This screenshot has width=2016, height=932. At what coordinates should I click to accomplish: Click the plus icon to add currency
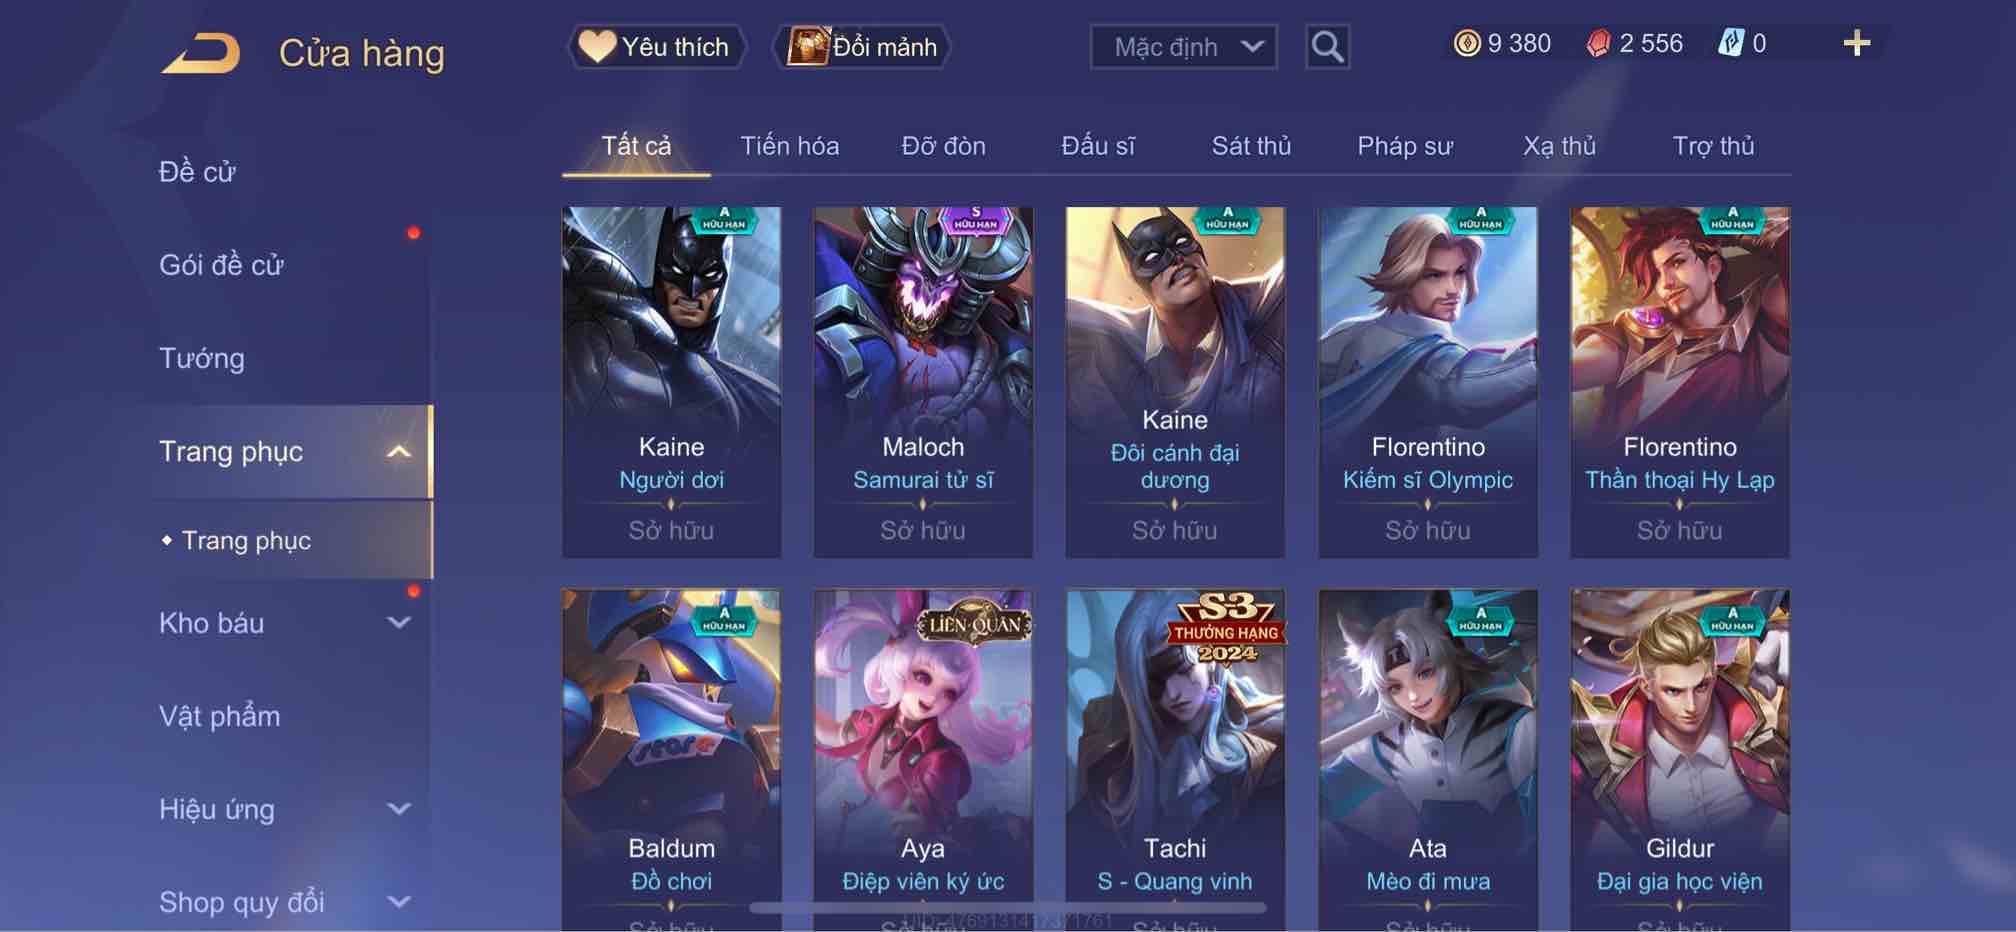click(1856, 43)
